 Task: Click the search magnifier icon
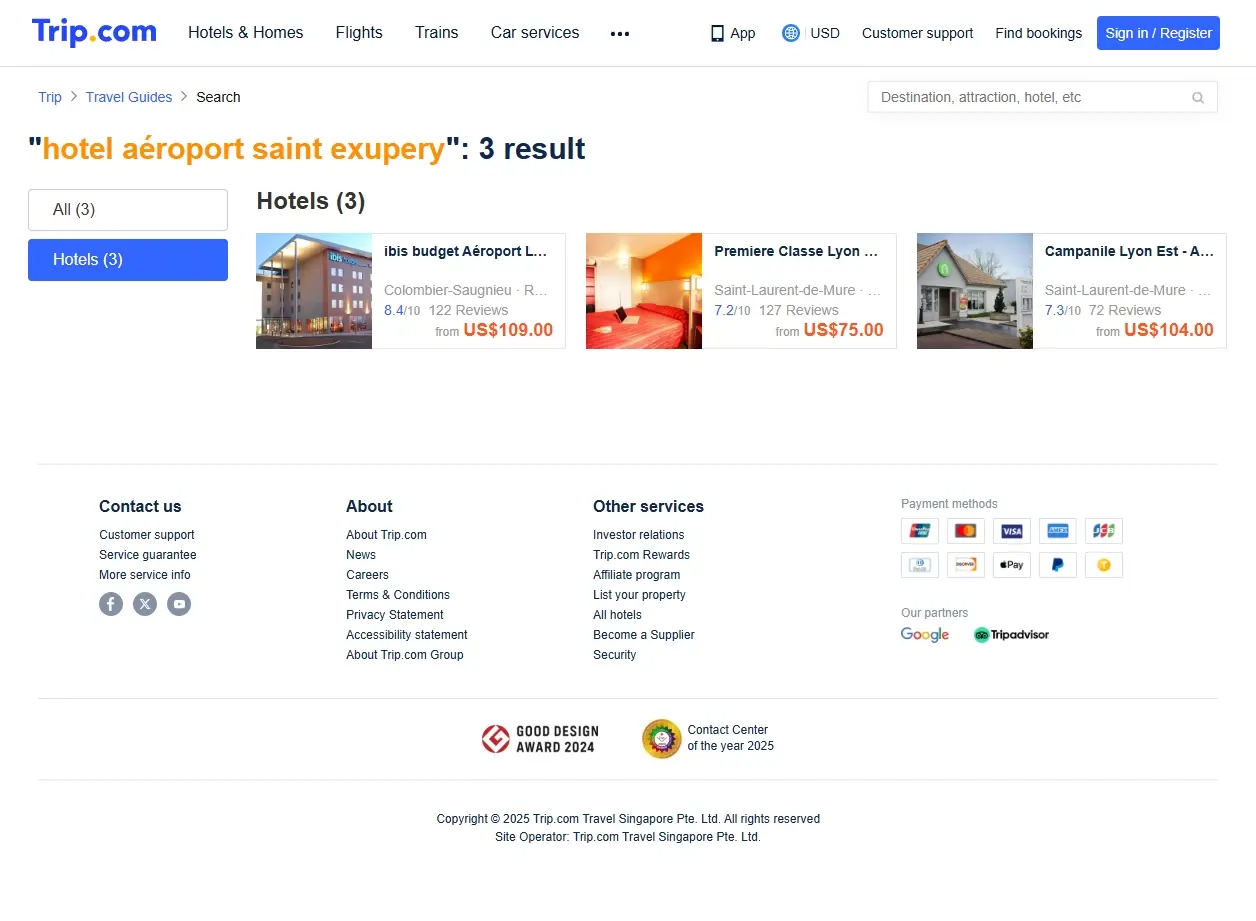[1198, 97]
